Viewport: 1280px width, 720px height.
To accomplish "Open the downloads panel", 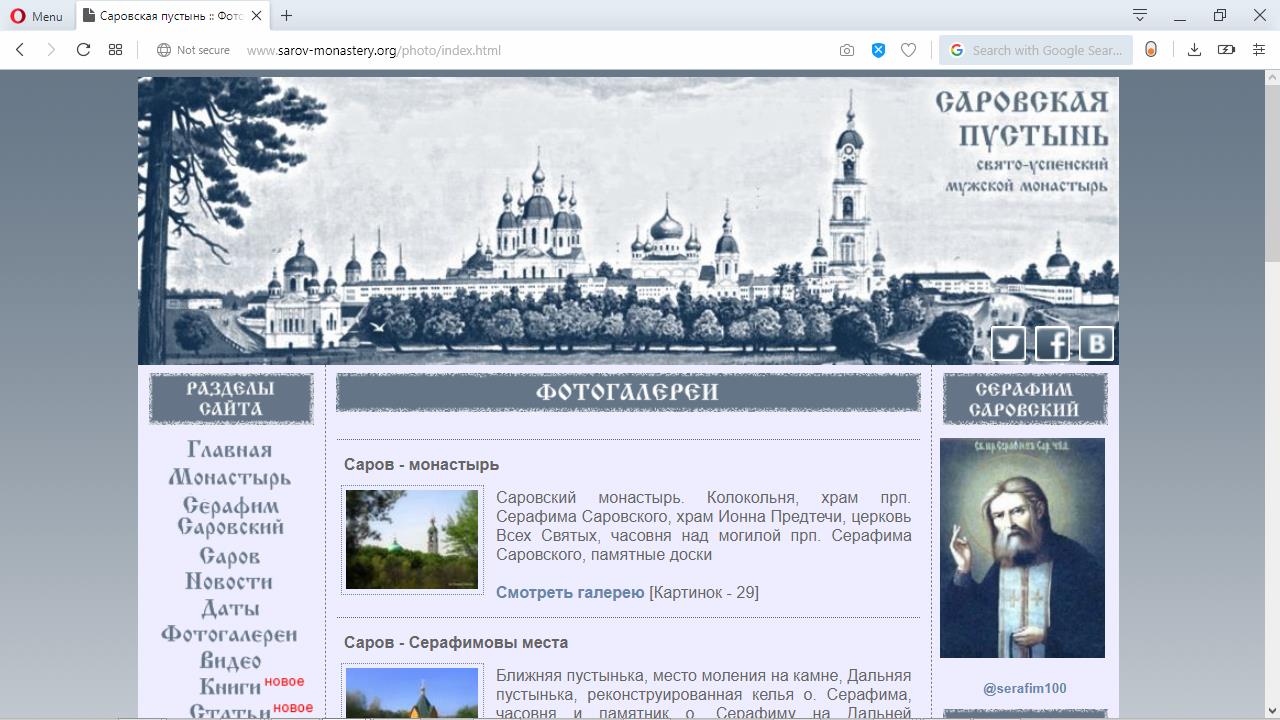I will tap(1194, 50).
